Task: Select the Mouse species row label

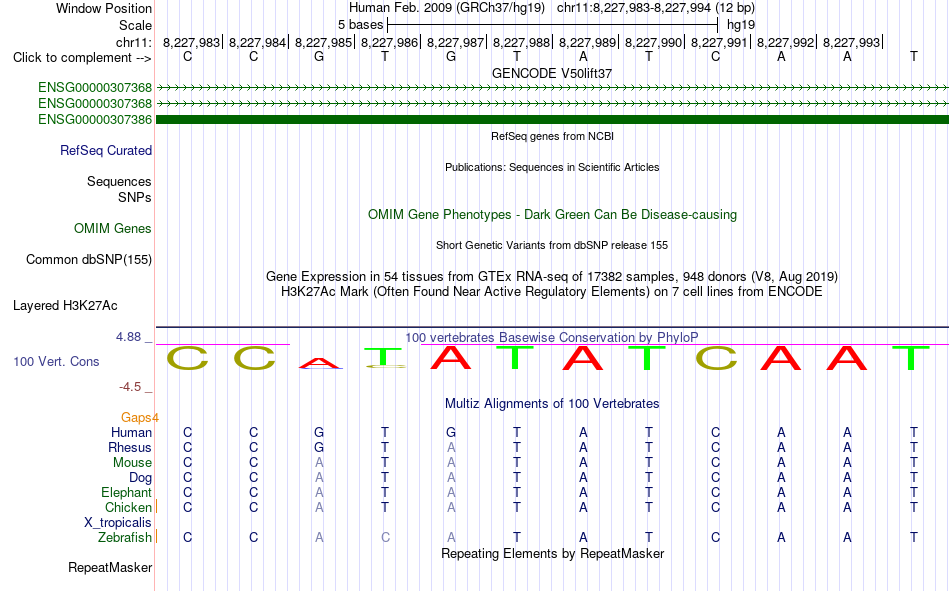Action: pyautogui.click(x=132, y=462)
